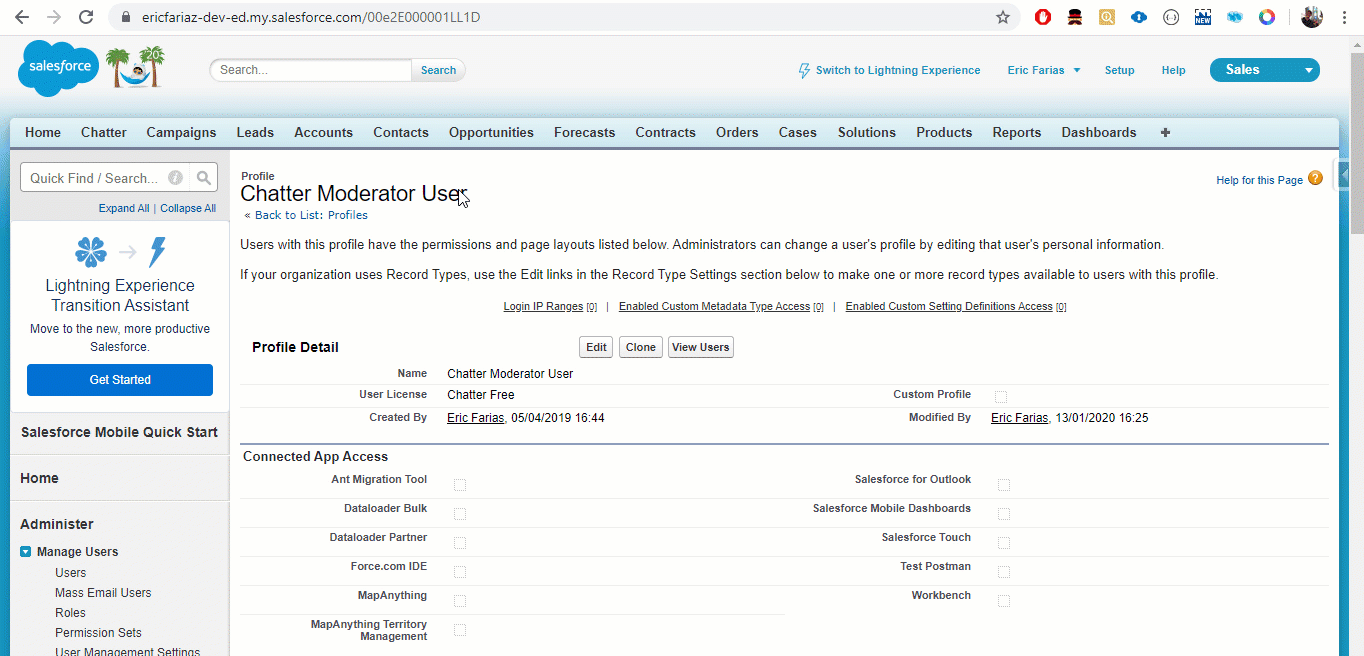Click the lightning bolt Lightning Experience icon
The image size is (1364, 656).
point(804,70)
